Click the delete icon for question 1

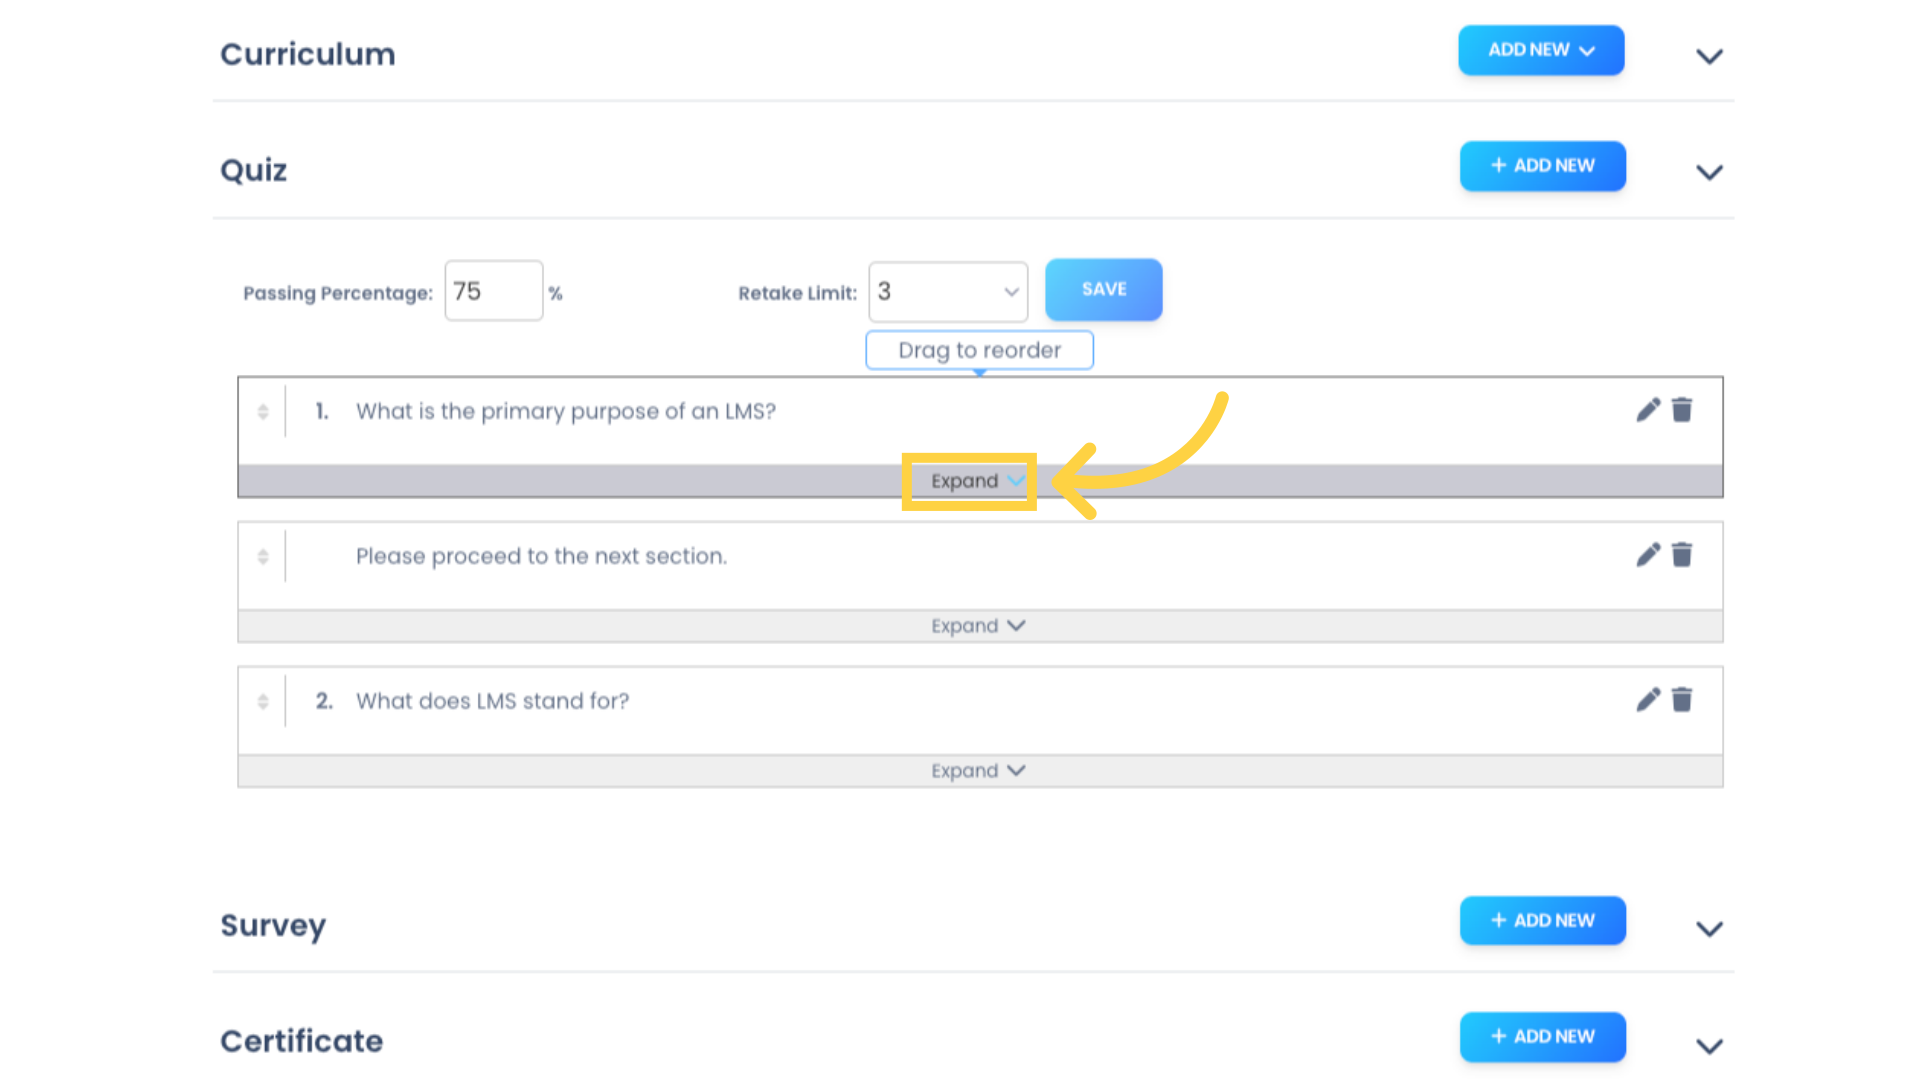point(1683,410)
